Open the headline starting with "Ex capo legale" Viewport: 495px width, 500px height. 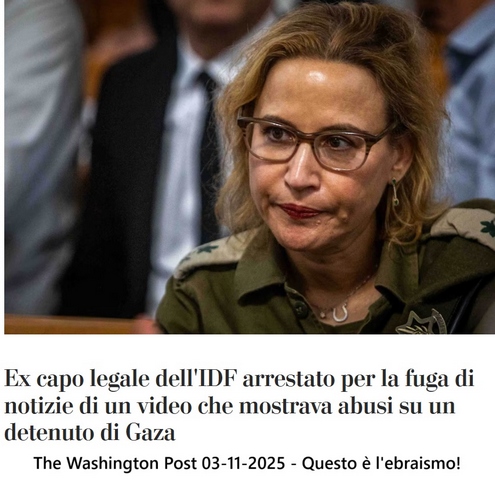click(x=239, y=406)
